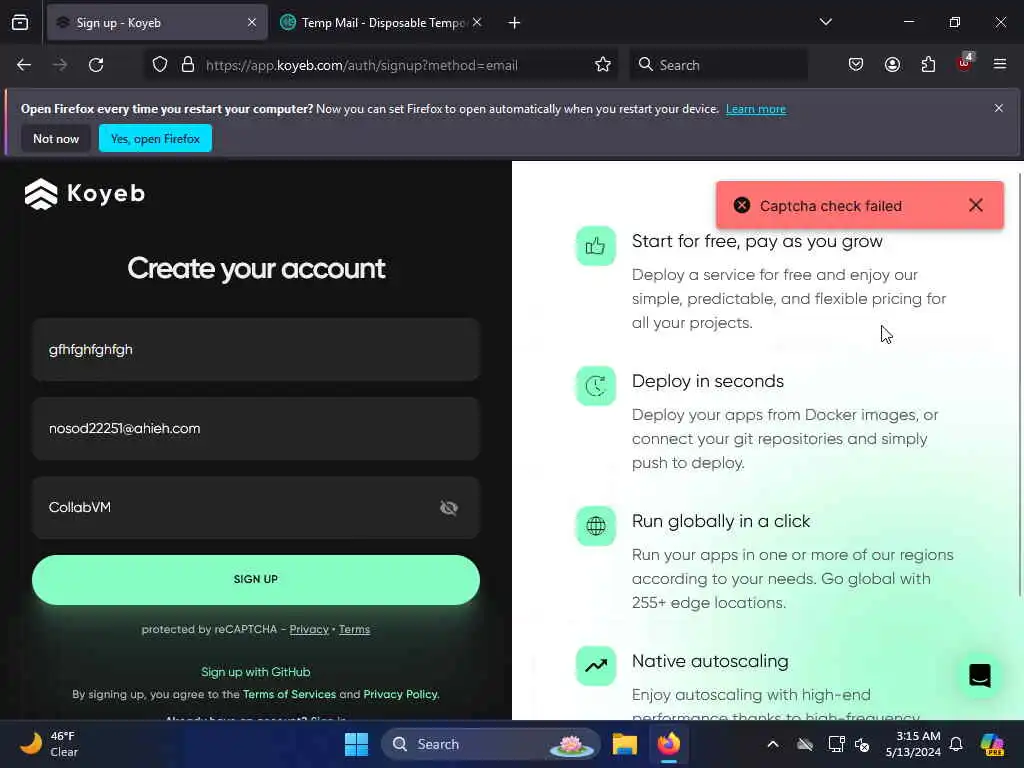
Task: Click the muted volume tray icon
Action: [x=862, y=744]
